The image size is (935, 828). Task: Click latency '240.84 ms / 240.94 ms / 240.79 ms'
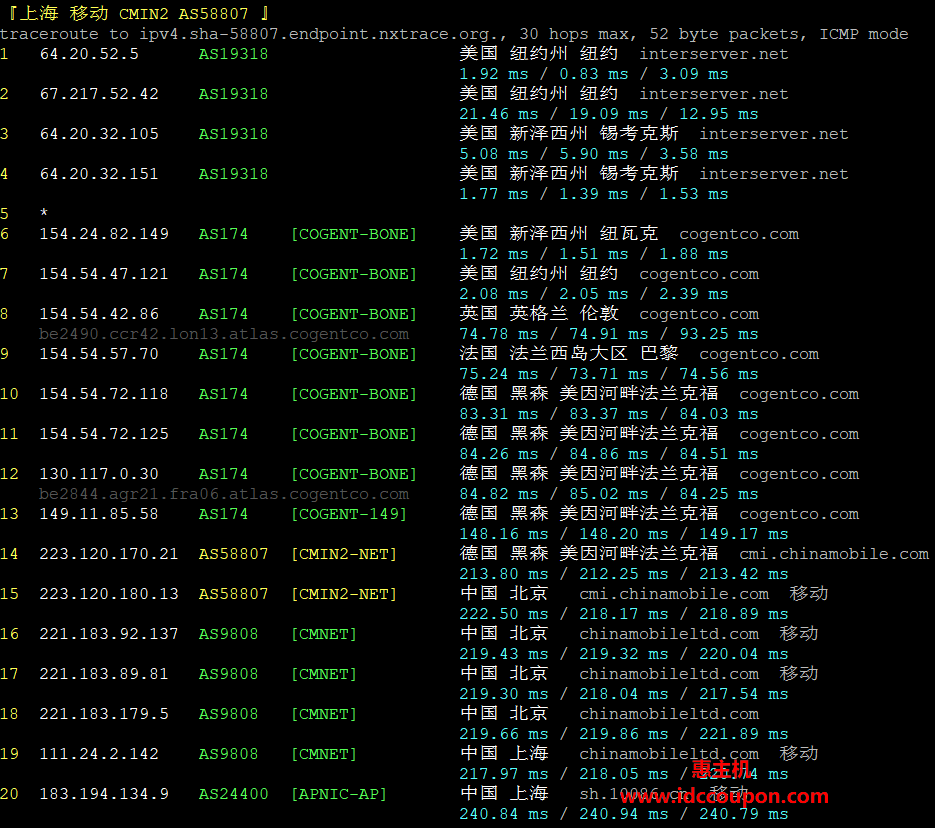click(624, 814)
